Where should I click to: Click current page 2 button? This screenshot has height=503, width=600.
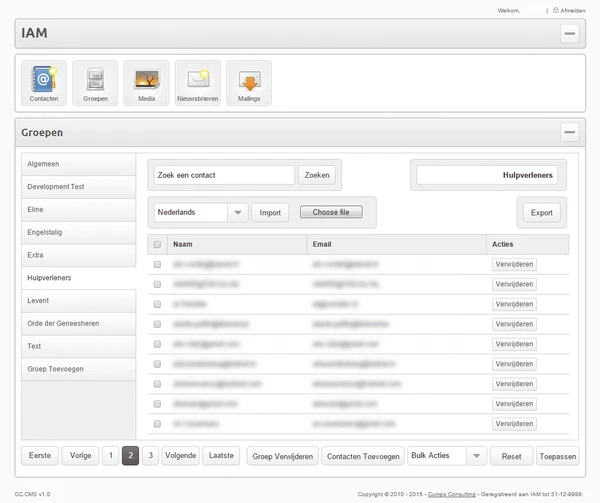click(130, 456)
